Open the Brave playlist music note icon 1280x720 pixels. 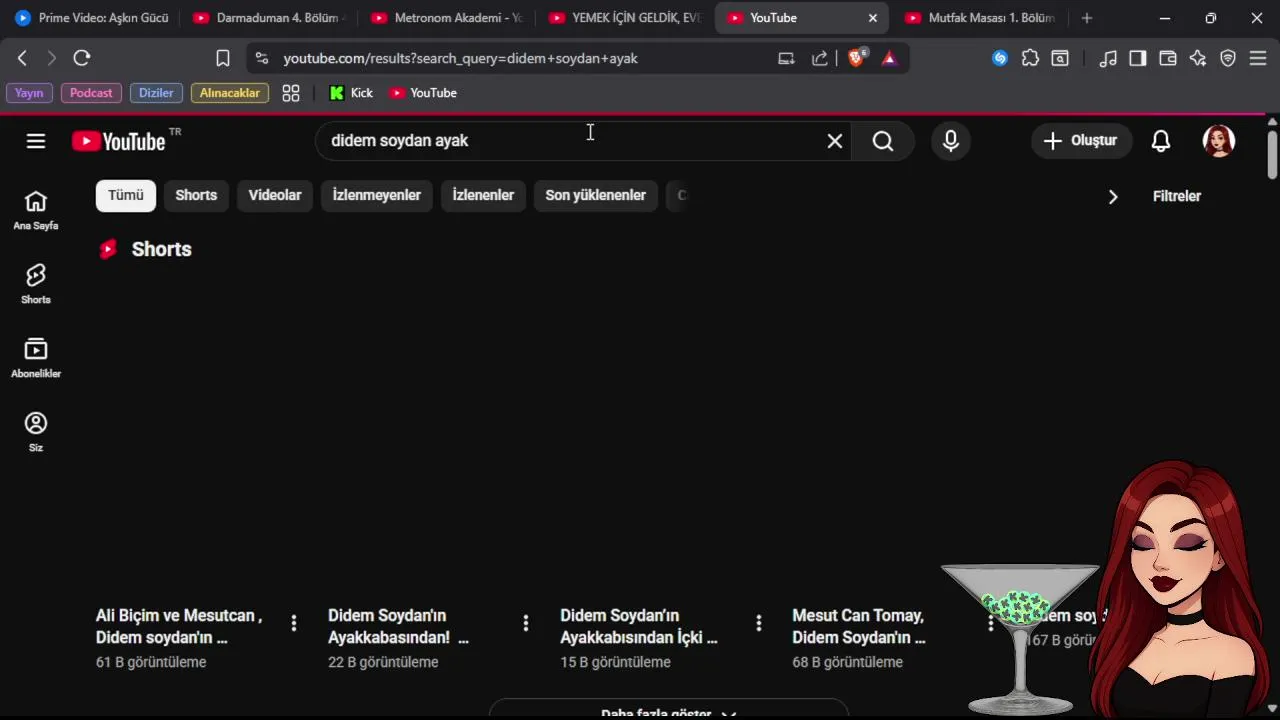[x=1108, y=58]
